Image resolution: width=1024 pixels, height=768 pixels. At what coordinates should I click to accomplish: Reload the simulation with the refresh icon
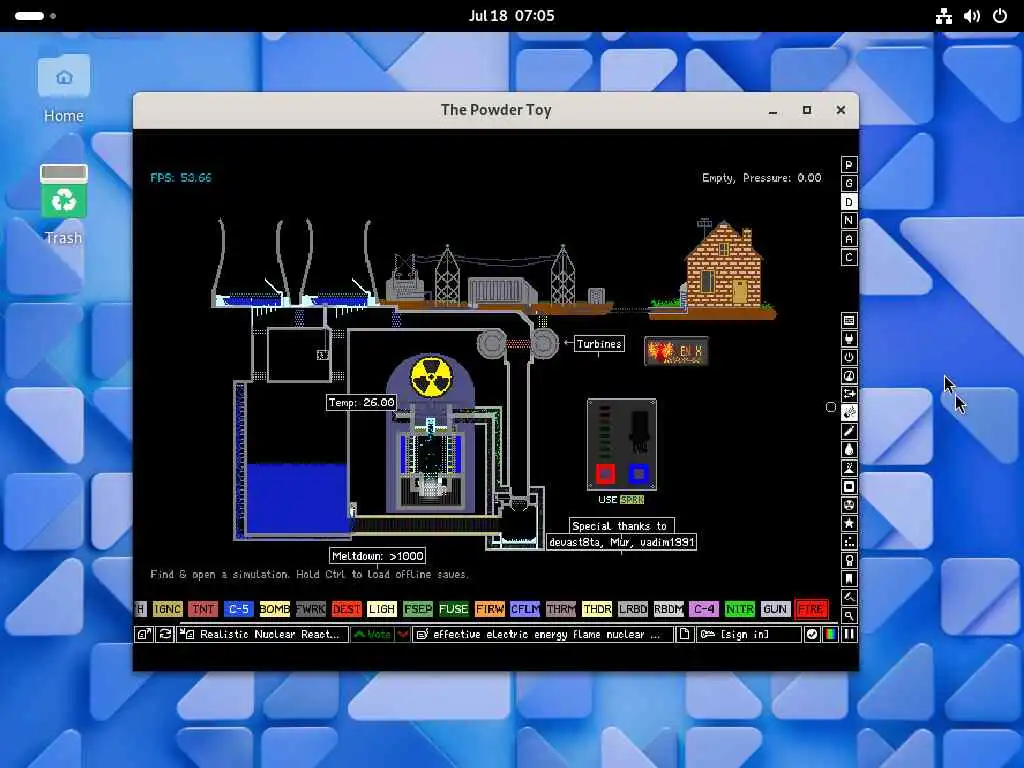pos(165,634)
